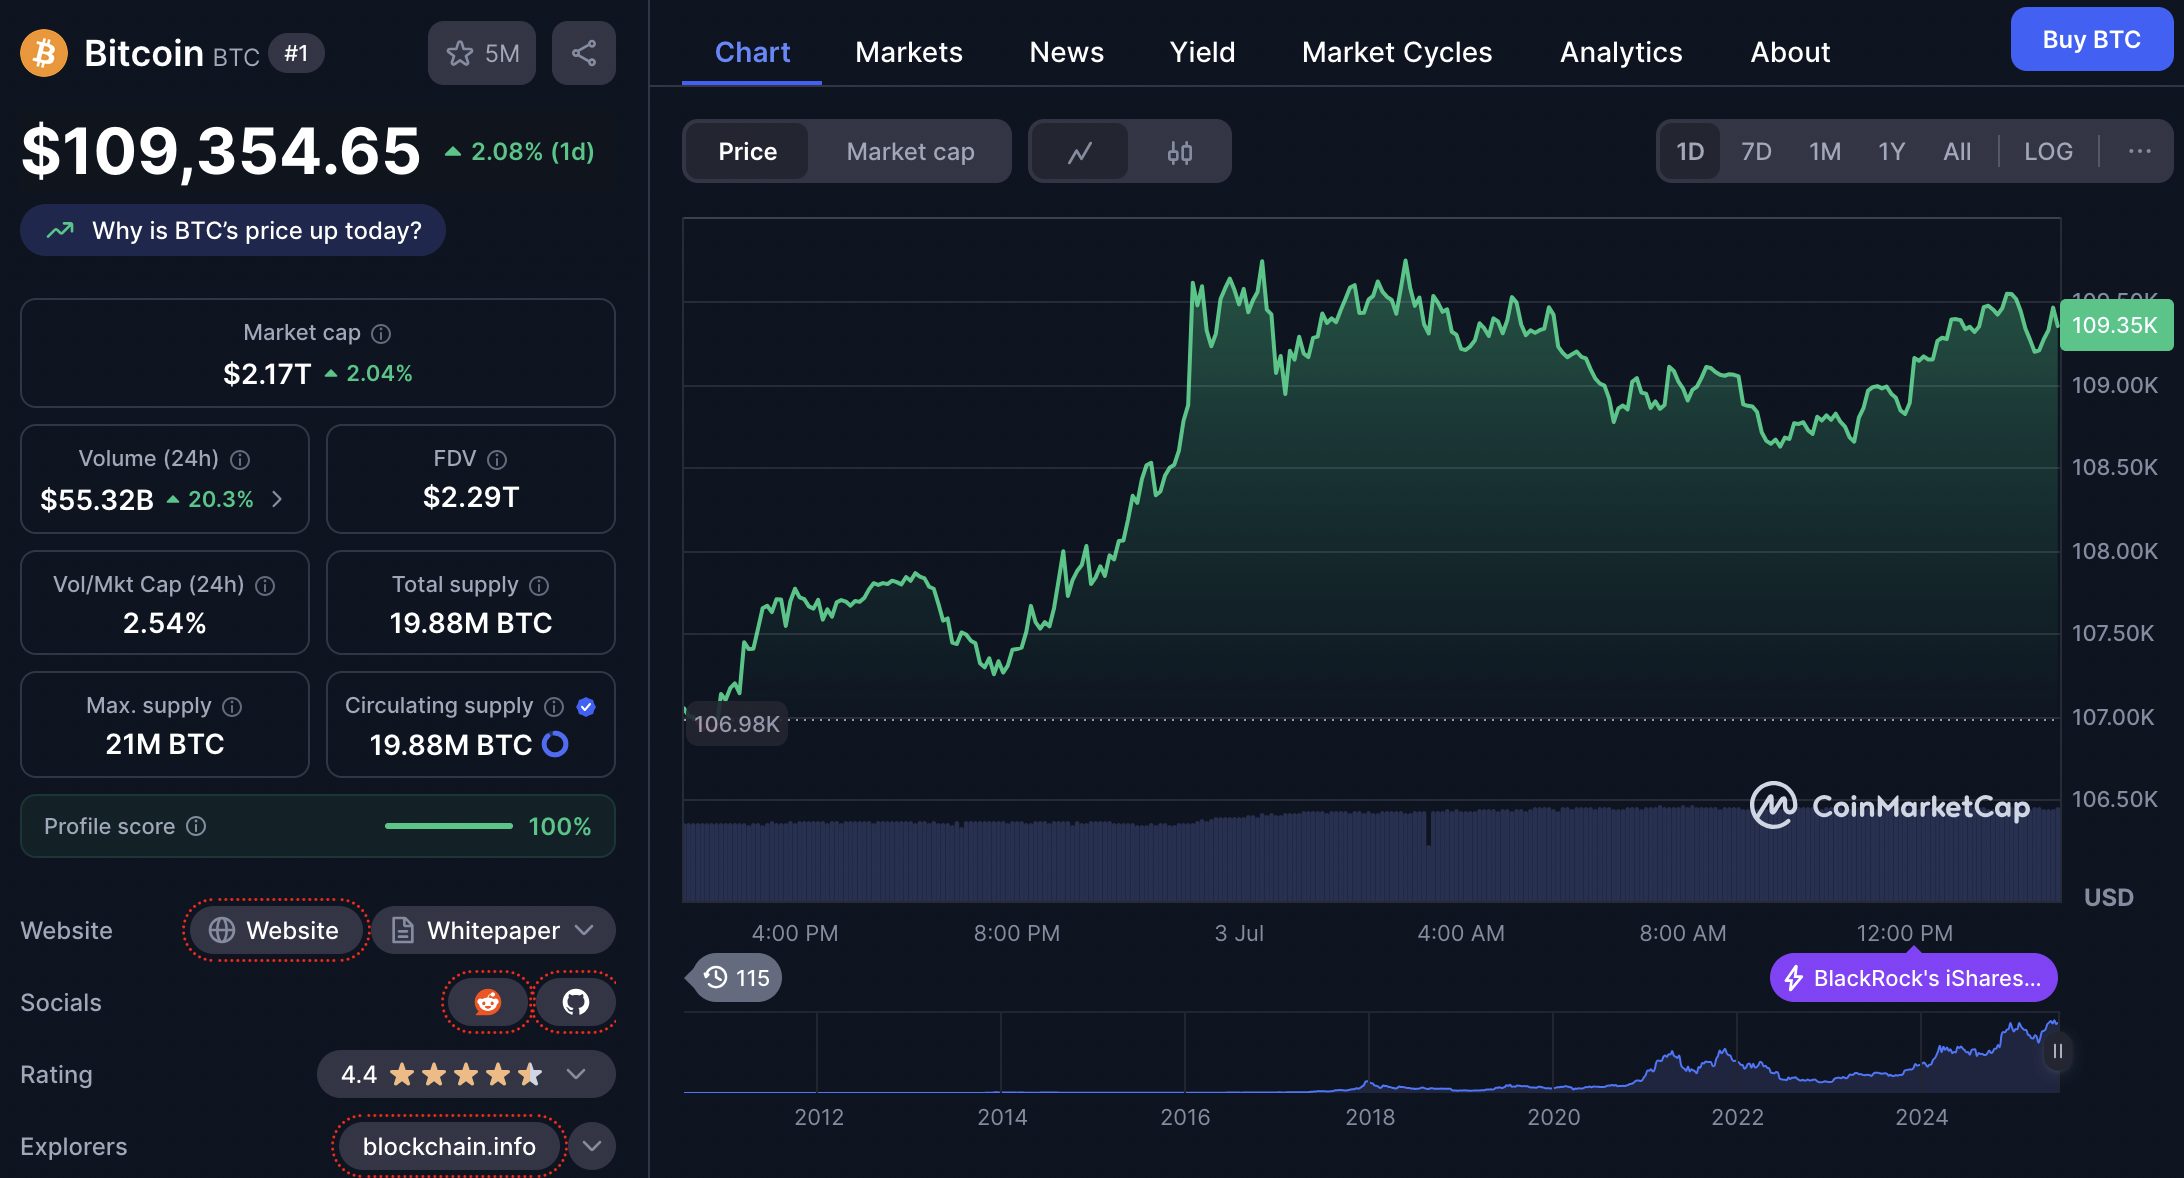This screenshot has height=1178, width=2184.
Task: Click the Profile score info icon
Action: point(197,826)
